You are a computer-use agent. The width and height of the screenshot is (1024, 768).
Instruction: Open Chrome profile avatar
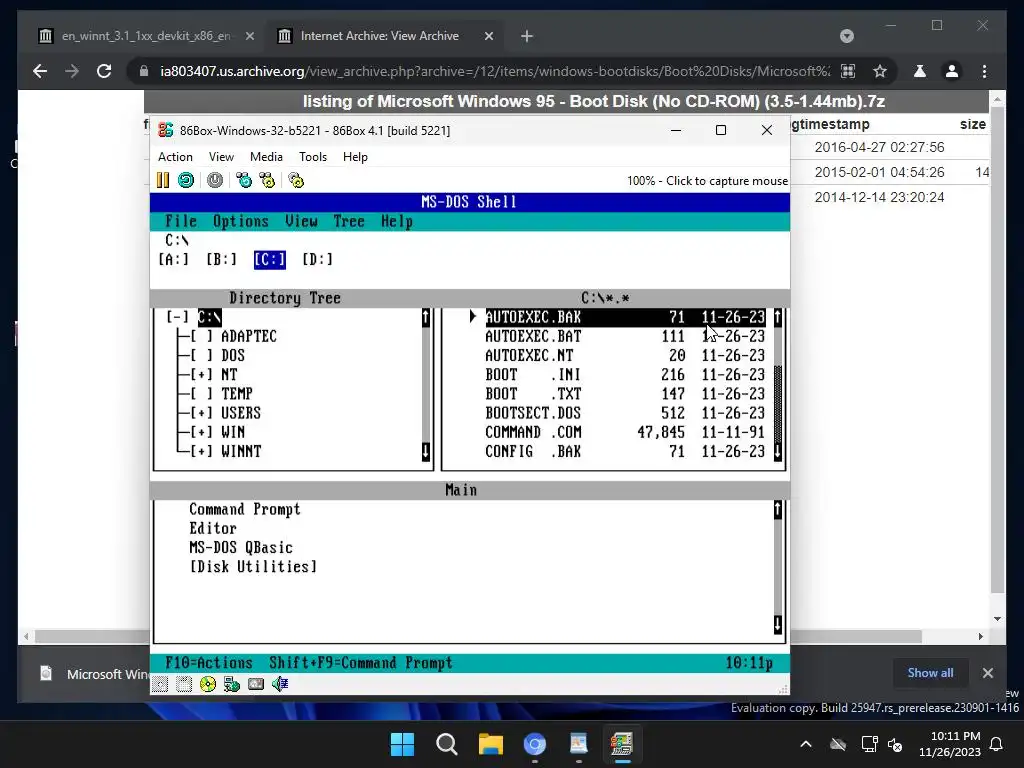[952, 71]
